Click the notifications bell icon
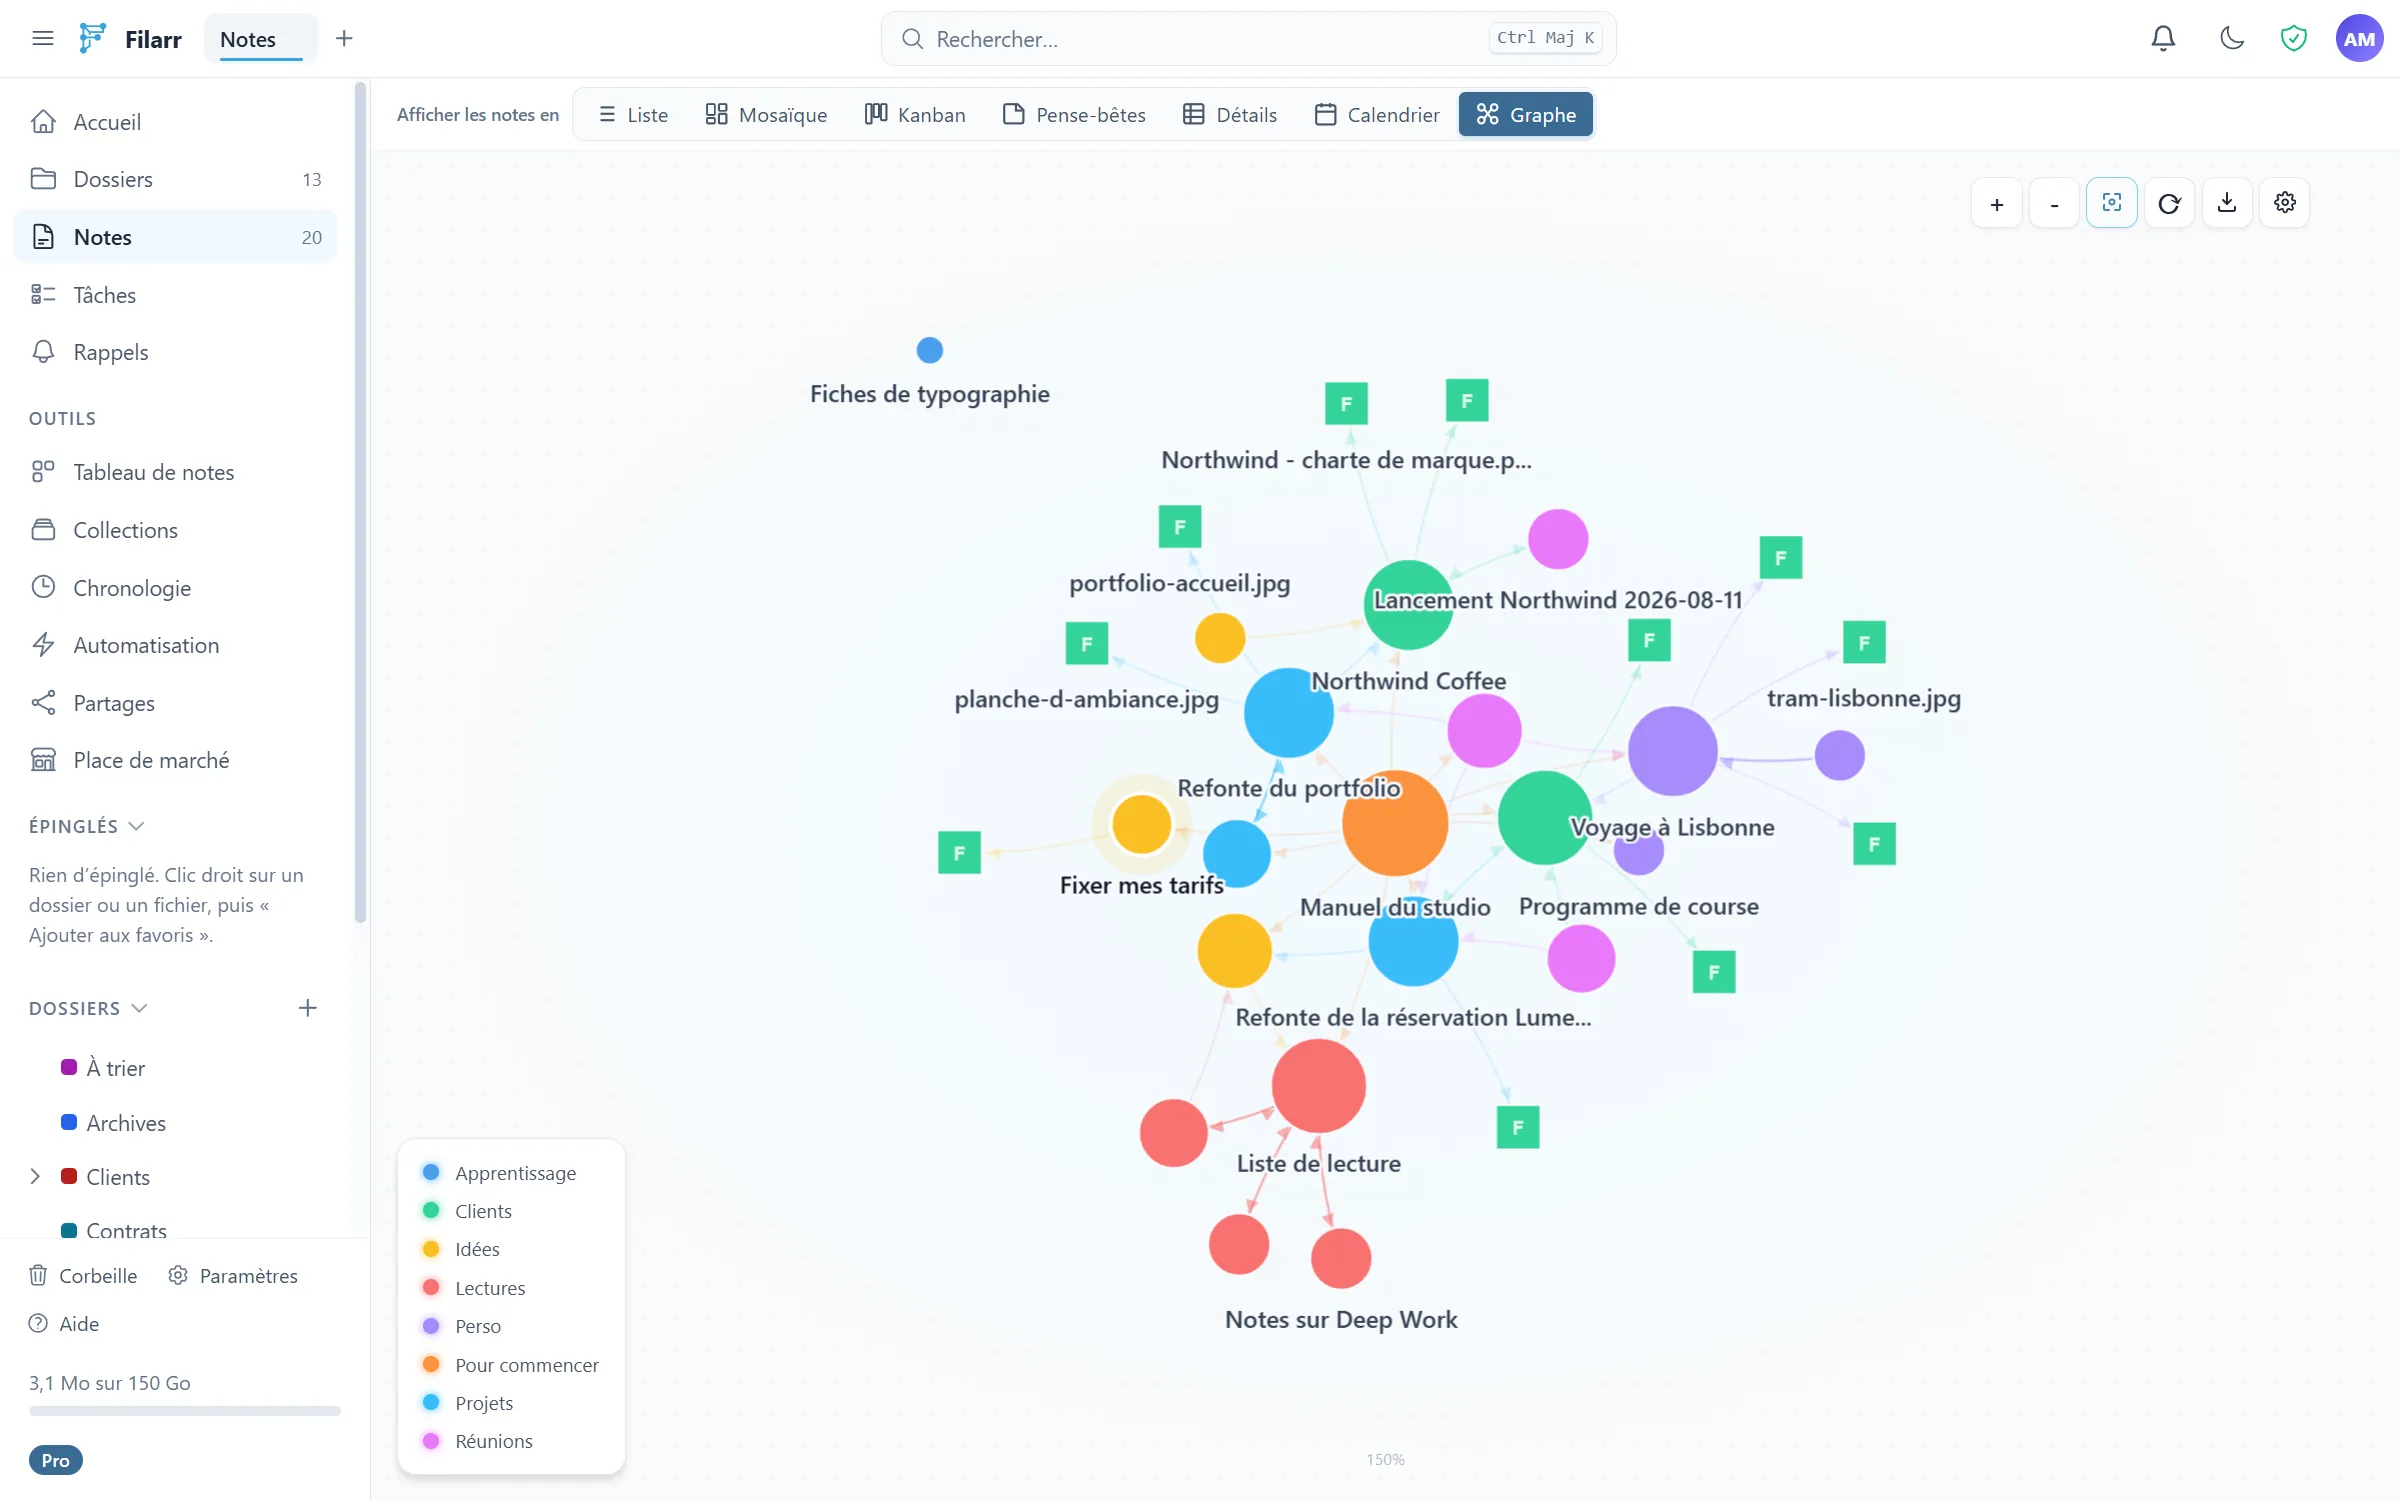 pyautogui.click(x=2163, y=38)
